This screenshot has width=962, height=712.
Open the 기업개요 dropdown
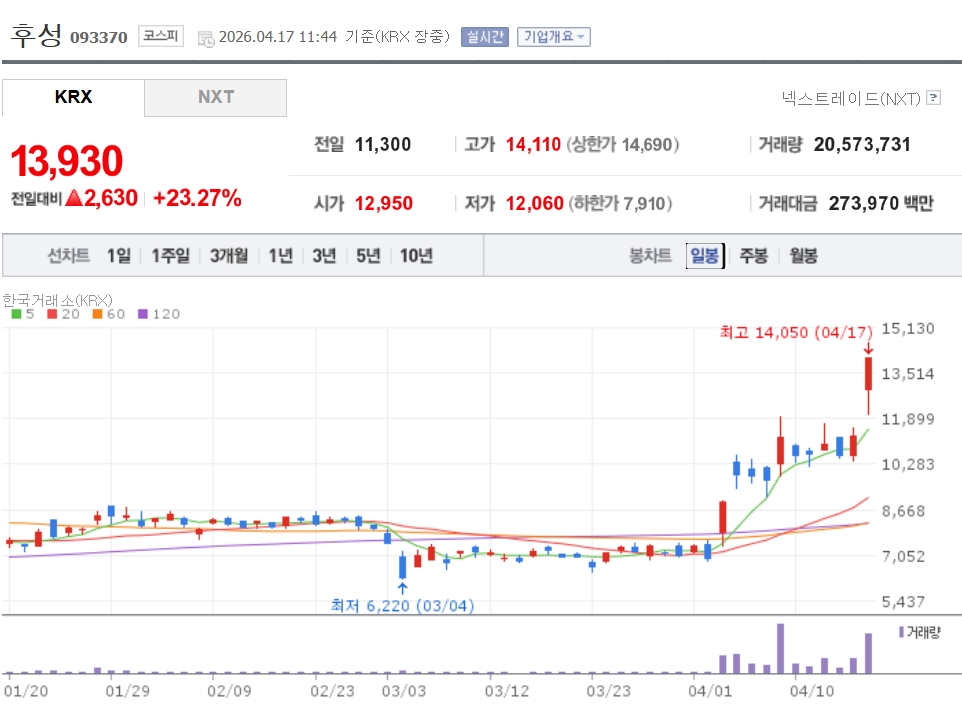pos(554,37)
